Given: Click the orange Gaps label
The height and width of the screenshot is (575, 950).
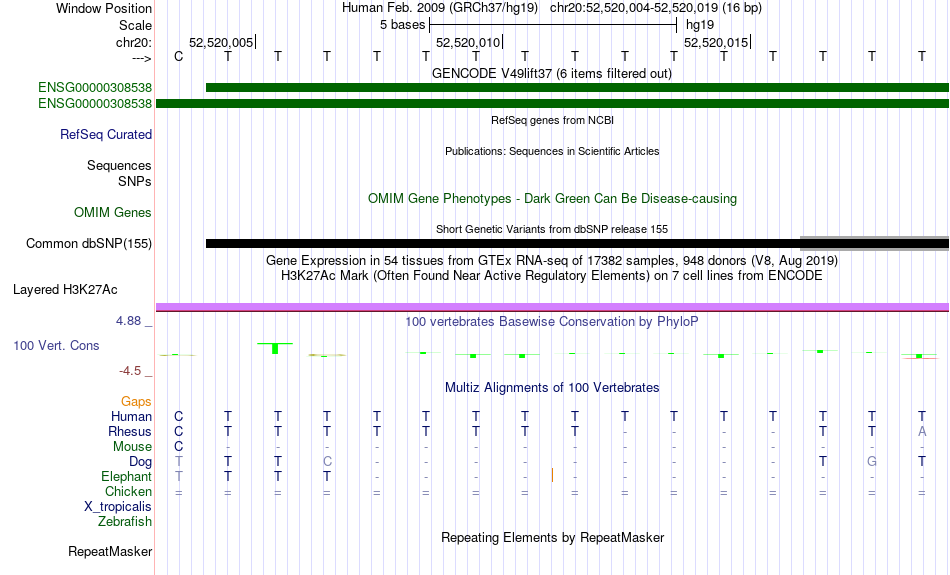Looking at the screenshot, I should tap(136, 401).
